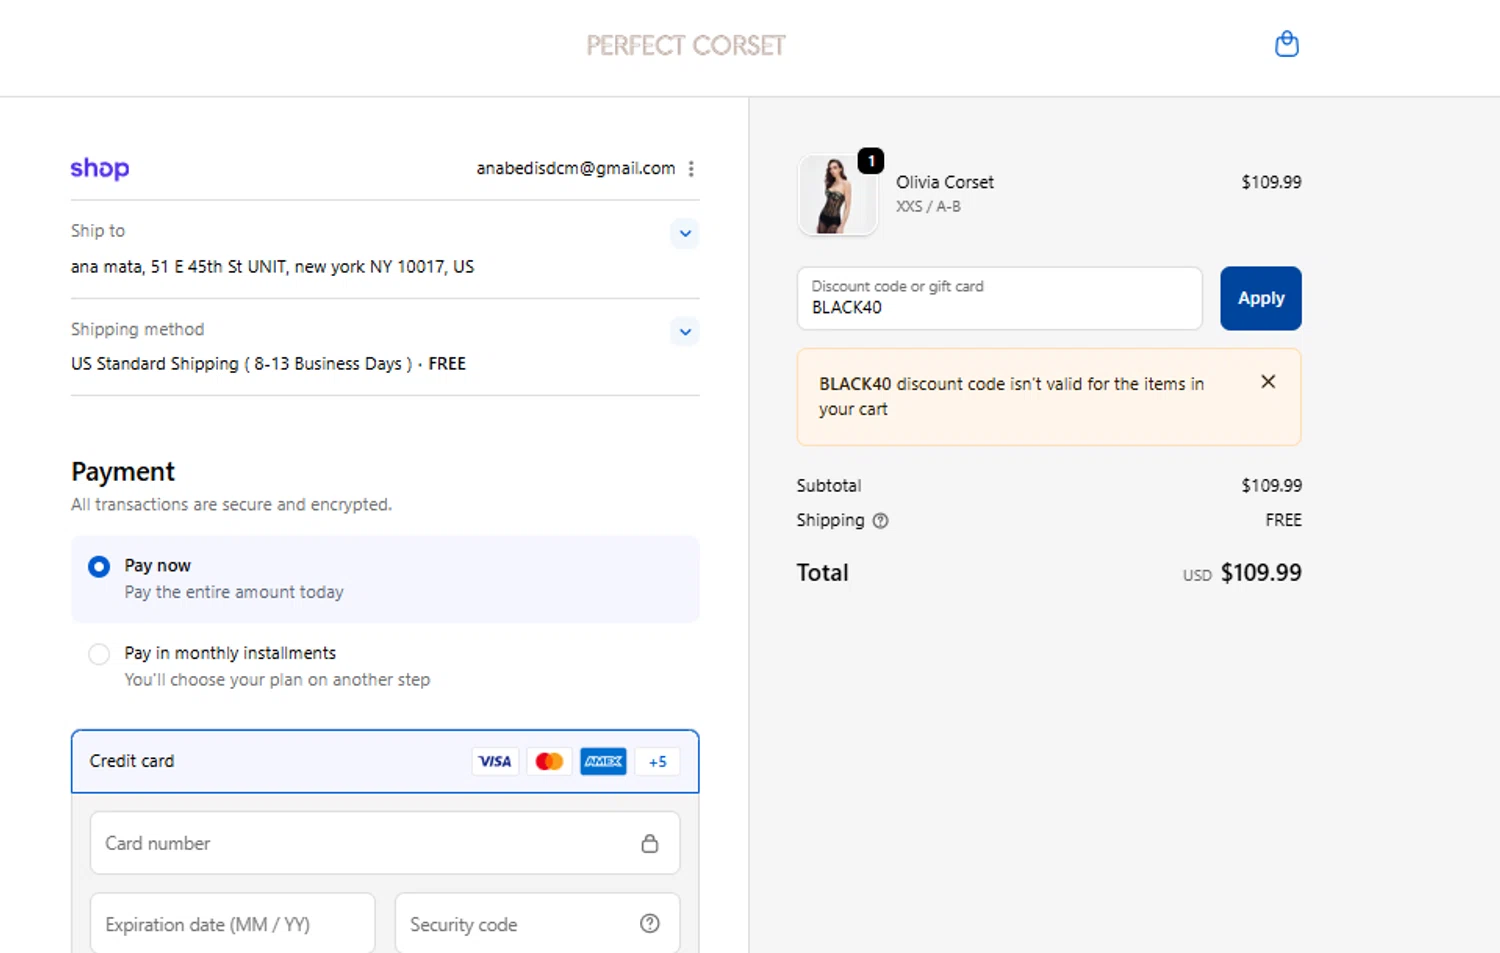Click the Olivia Corset product name
Image resolution: width=1500 pixels, height=953 pixels.
[x=945, y=182]
